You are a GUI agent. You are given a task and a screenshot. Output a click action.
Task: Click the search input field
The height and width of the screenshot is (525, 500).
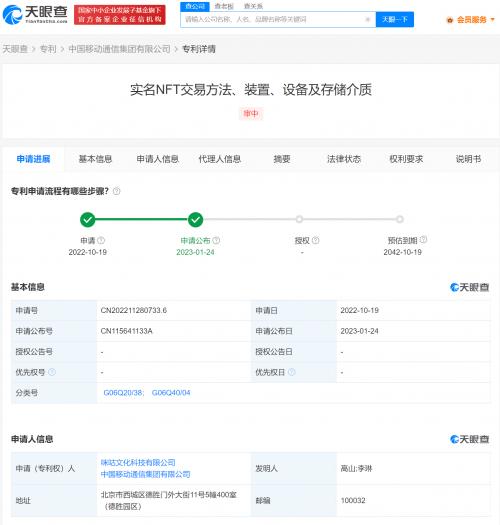tap(273, 19)
